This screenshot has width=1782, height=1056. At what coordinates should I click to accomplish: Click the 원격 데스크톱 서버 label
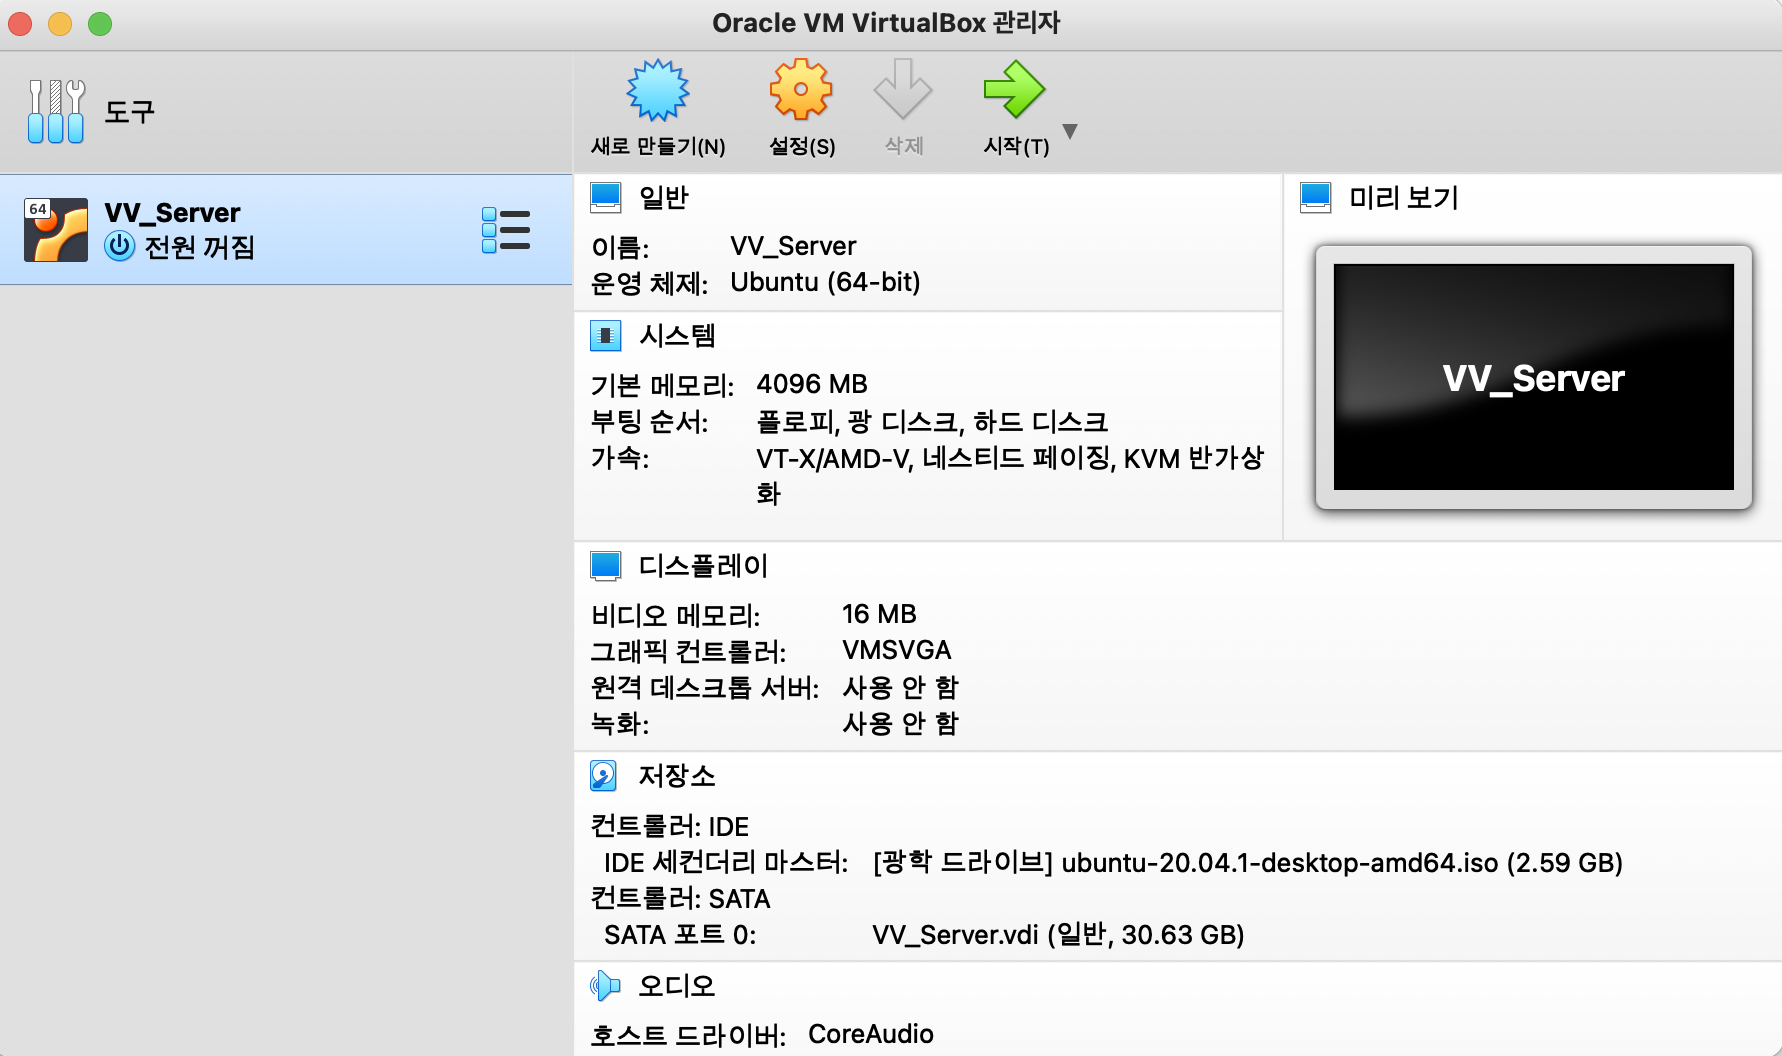point(704,687)
